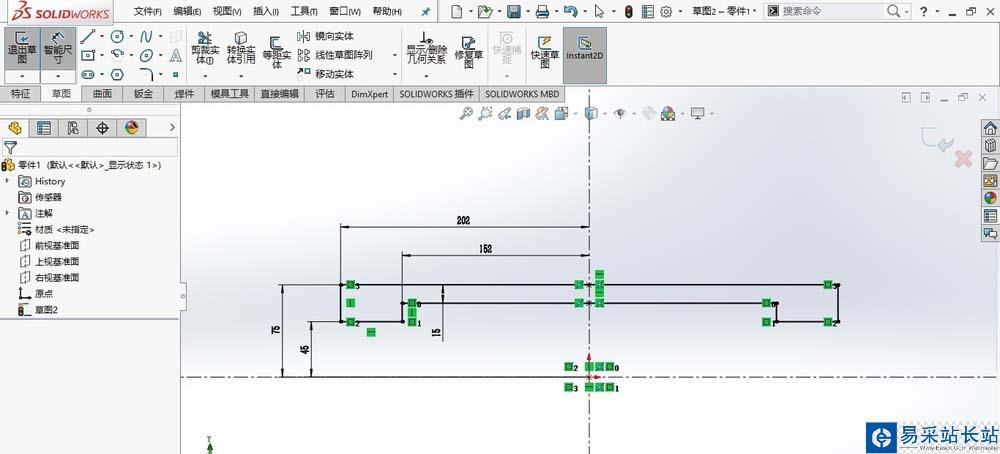Select the Point sketch tool

point(176,75)
